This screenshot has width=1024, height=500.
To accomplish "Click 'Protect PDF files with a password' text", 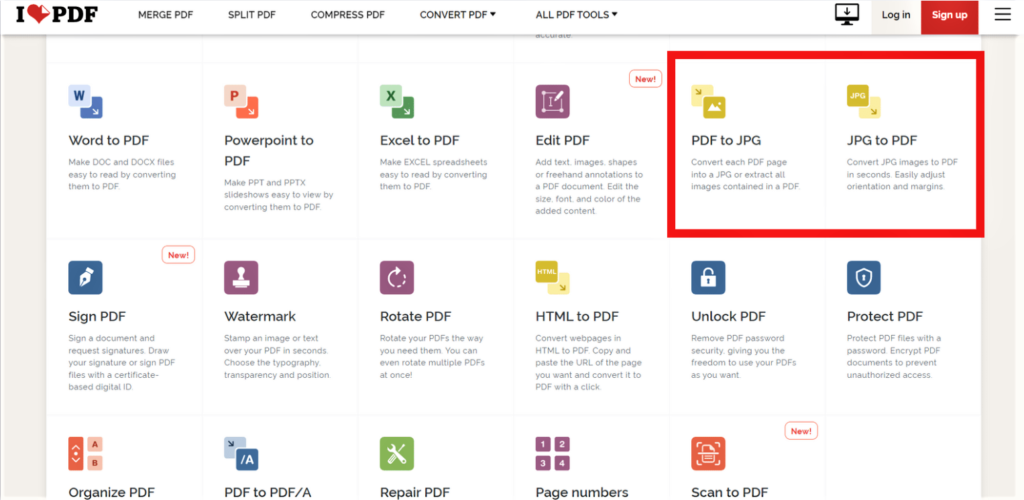I will click(x=894, y=356).
